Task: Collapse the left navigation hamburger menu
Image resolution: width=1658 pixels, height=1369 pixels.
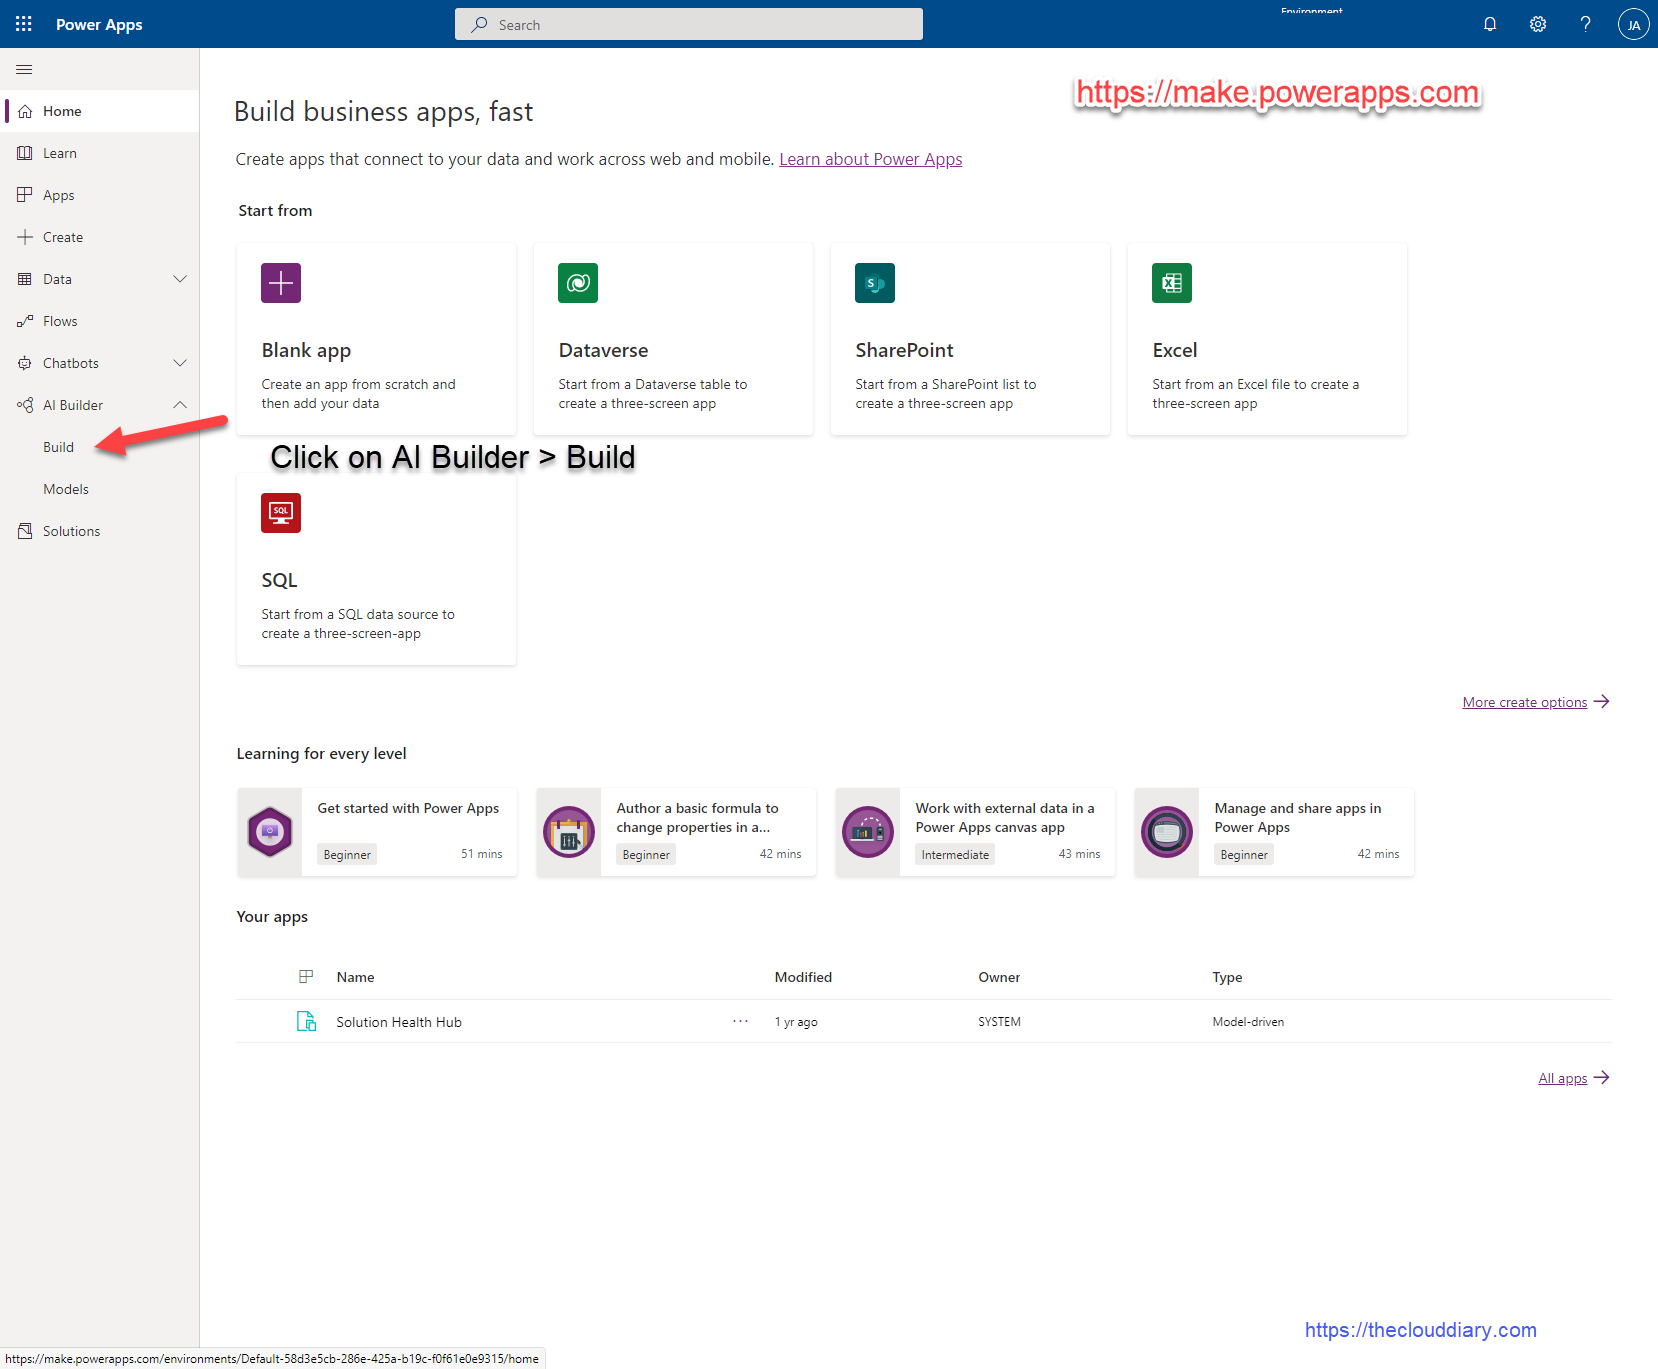Action: pyautogui.click(x=24, y=70)
